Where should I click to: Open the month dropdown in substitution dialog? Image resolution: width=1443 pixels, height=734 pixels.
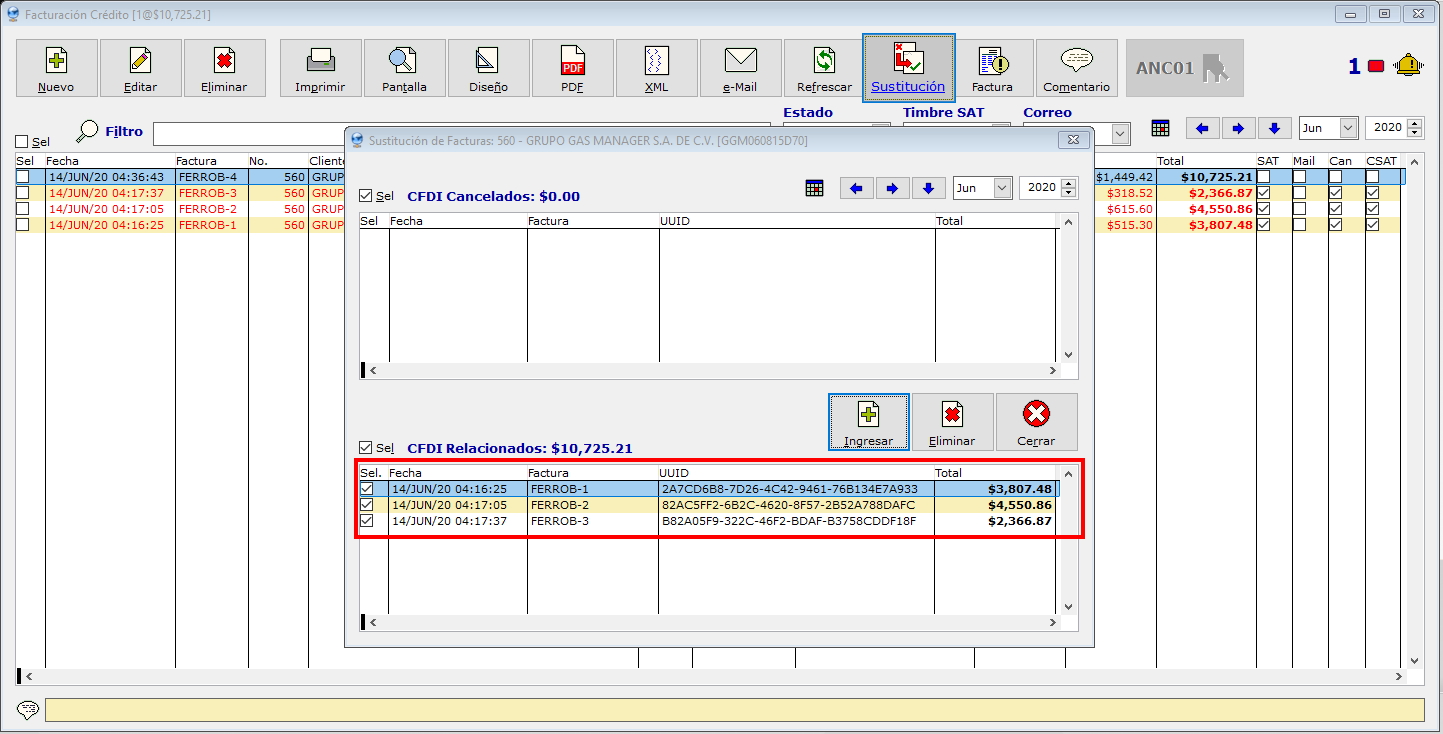click(1000, 188)
